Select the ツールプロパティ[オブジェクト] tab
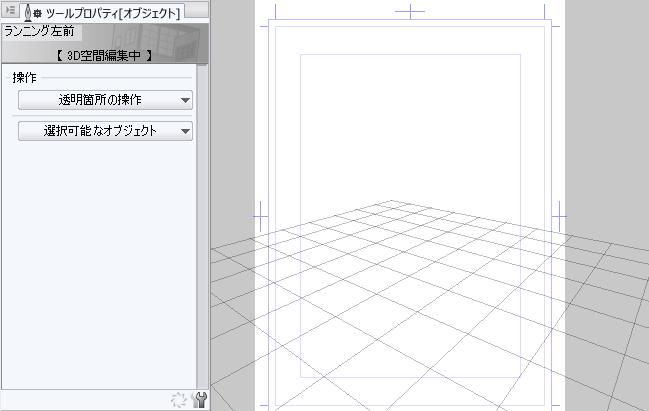649x411 pixels. [x=102, y=12]
